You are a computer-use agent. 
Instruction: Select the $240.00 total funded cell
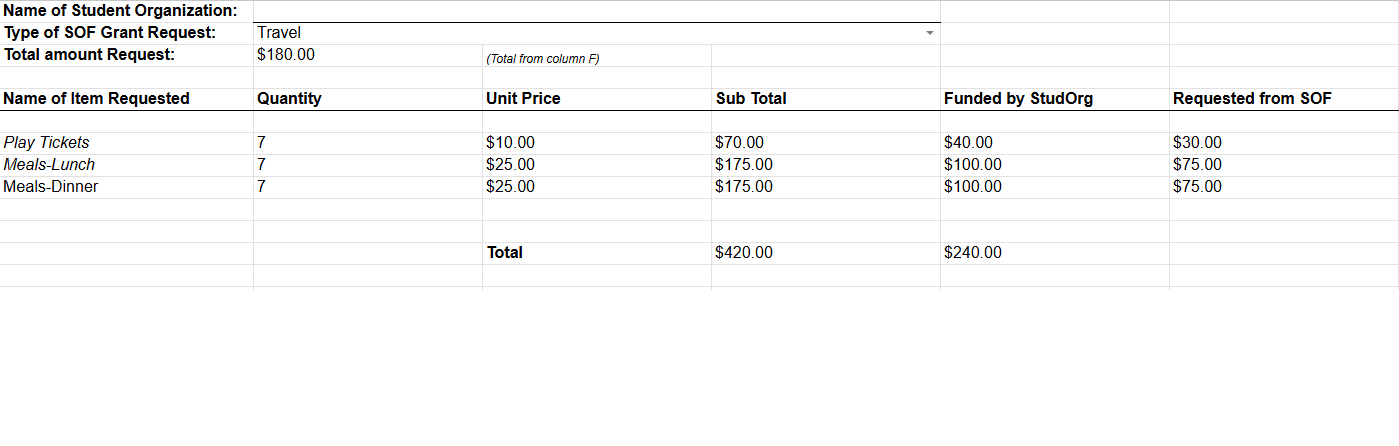(1055, 253)
